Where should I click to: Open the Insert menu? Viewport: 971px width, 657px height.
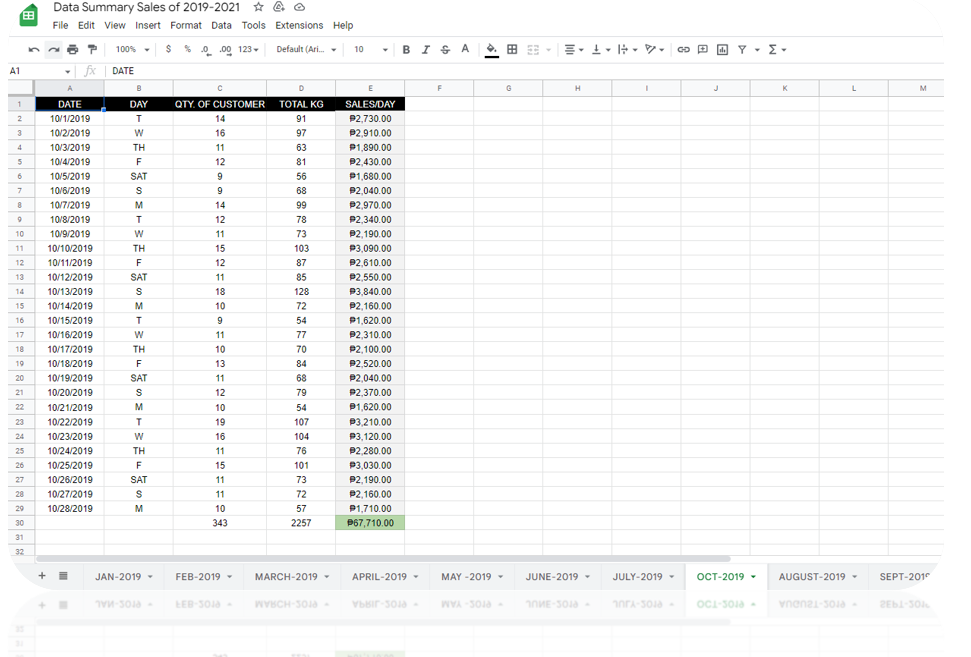[x=148, y=25]
